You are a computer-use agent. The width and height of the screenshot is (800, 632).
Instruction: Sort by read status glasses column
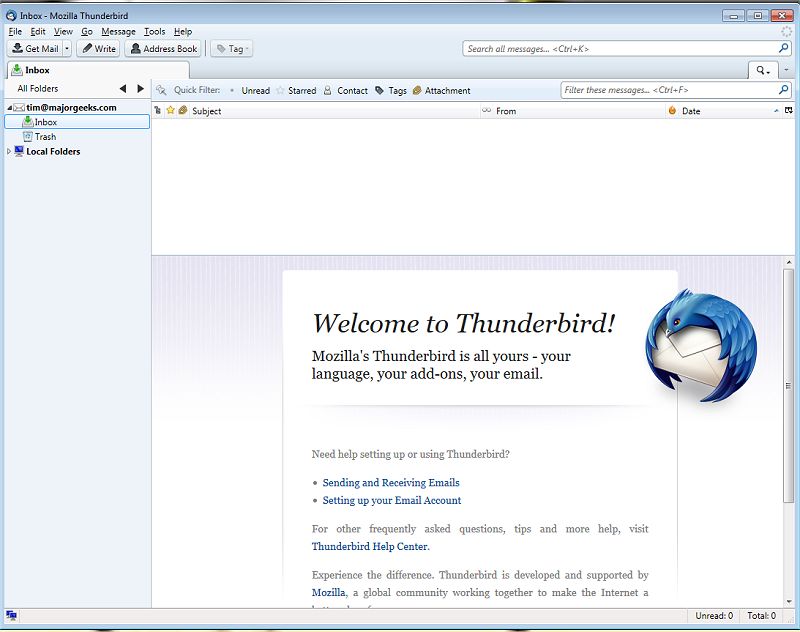(486, 111)
